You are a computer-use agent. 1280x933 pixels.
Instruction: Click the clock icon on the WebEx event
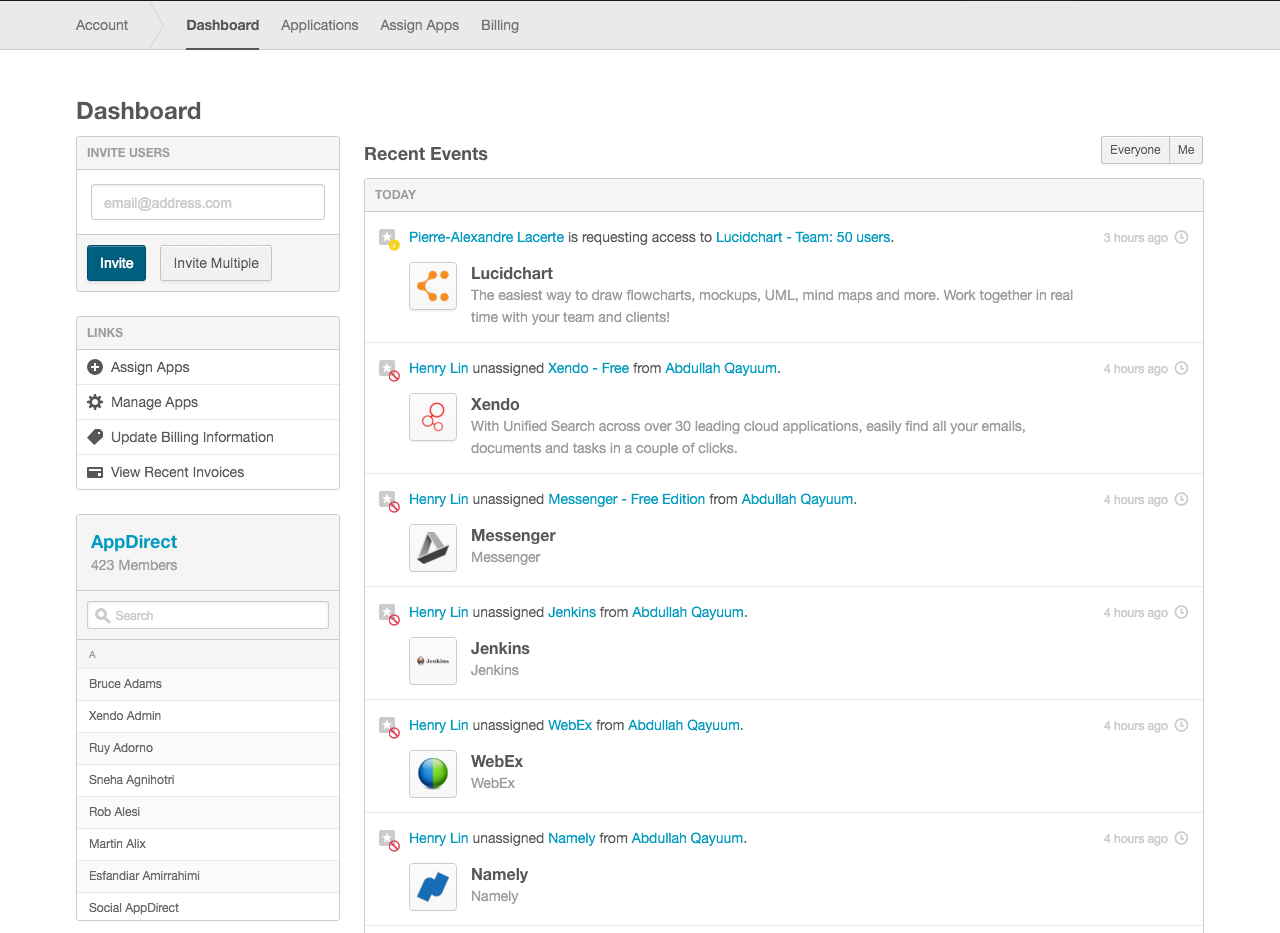[1181, 725]
